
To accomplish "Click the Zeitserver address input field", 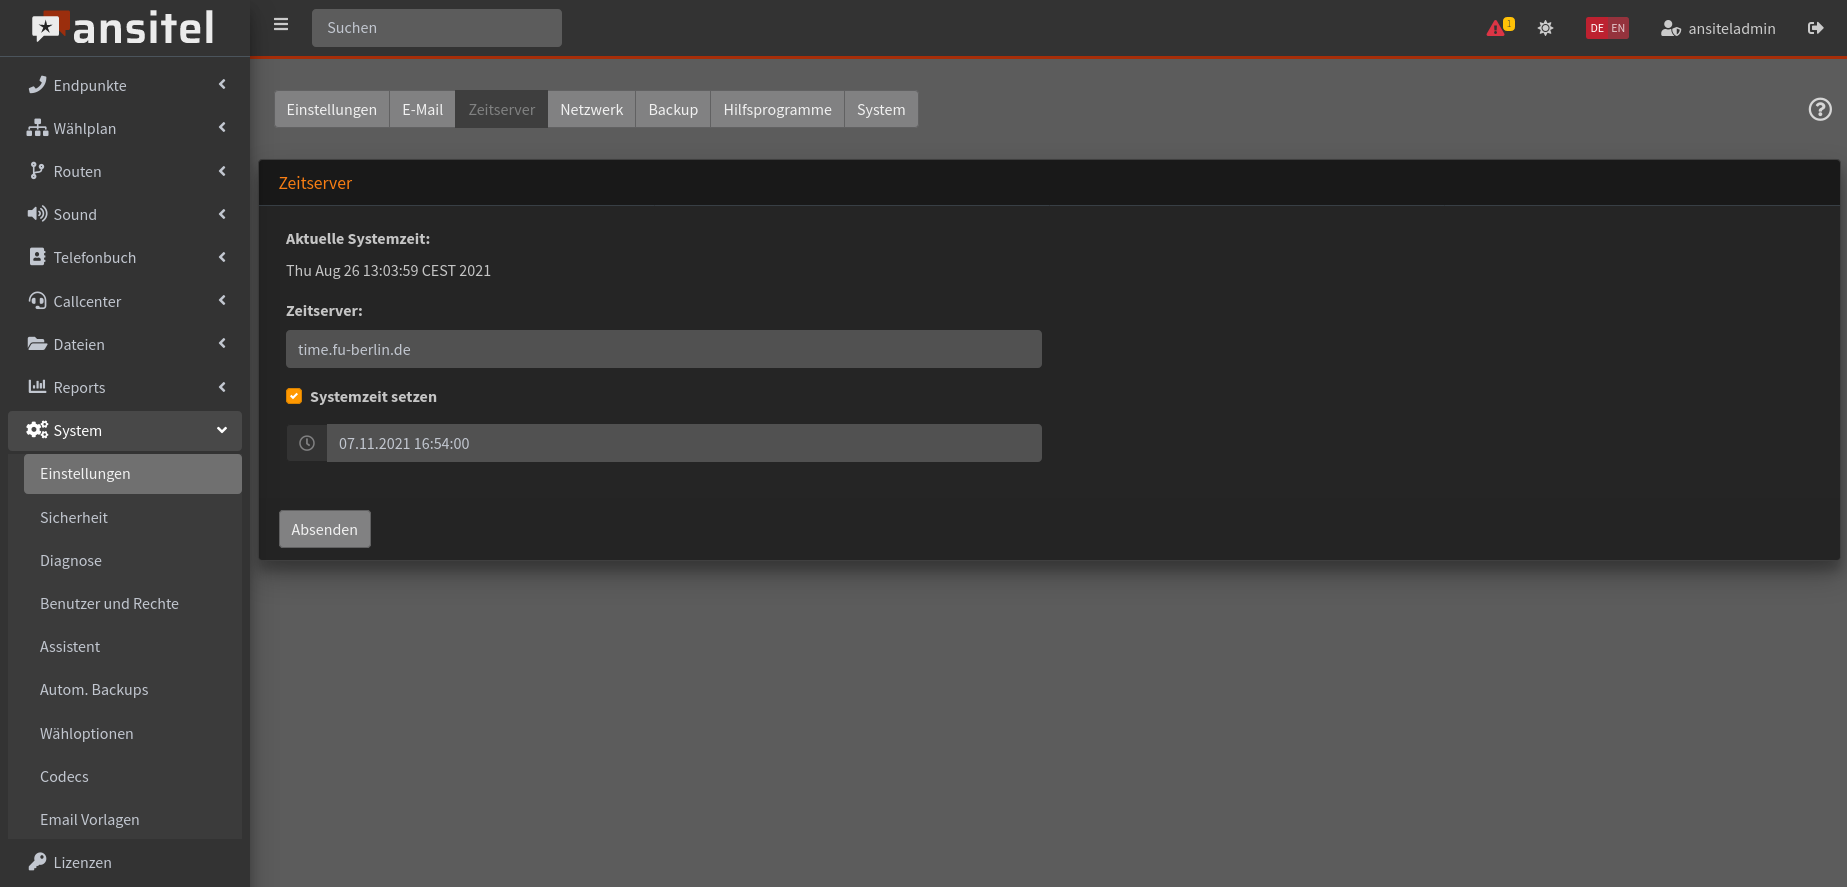I will [x=663, y=349].
